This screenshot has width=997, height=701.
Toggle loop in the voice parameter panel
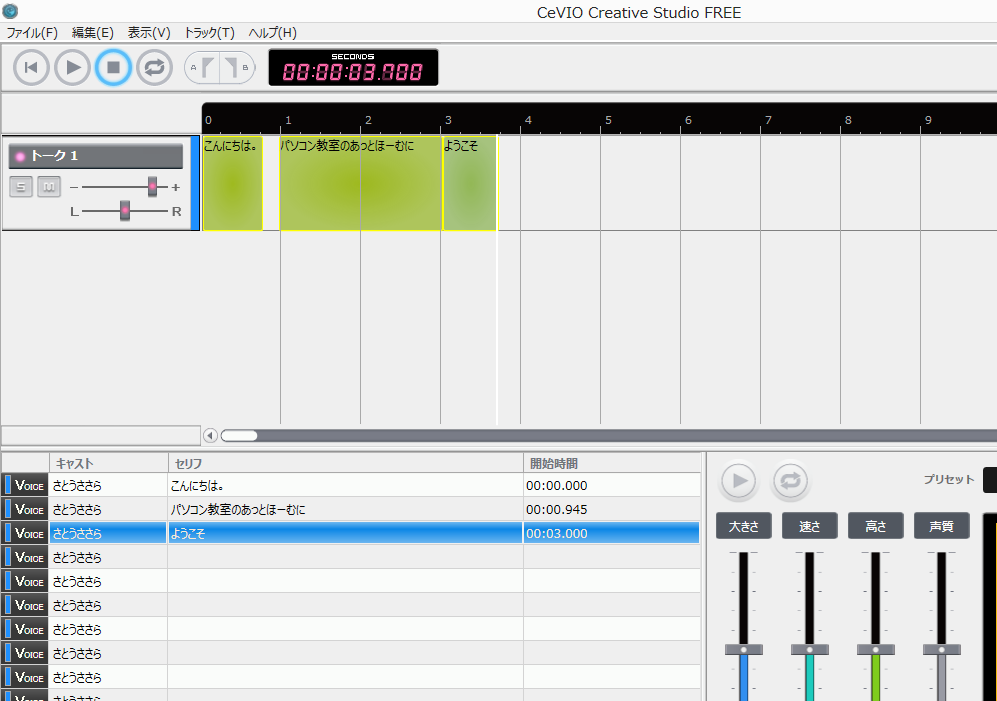[790, 481]
